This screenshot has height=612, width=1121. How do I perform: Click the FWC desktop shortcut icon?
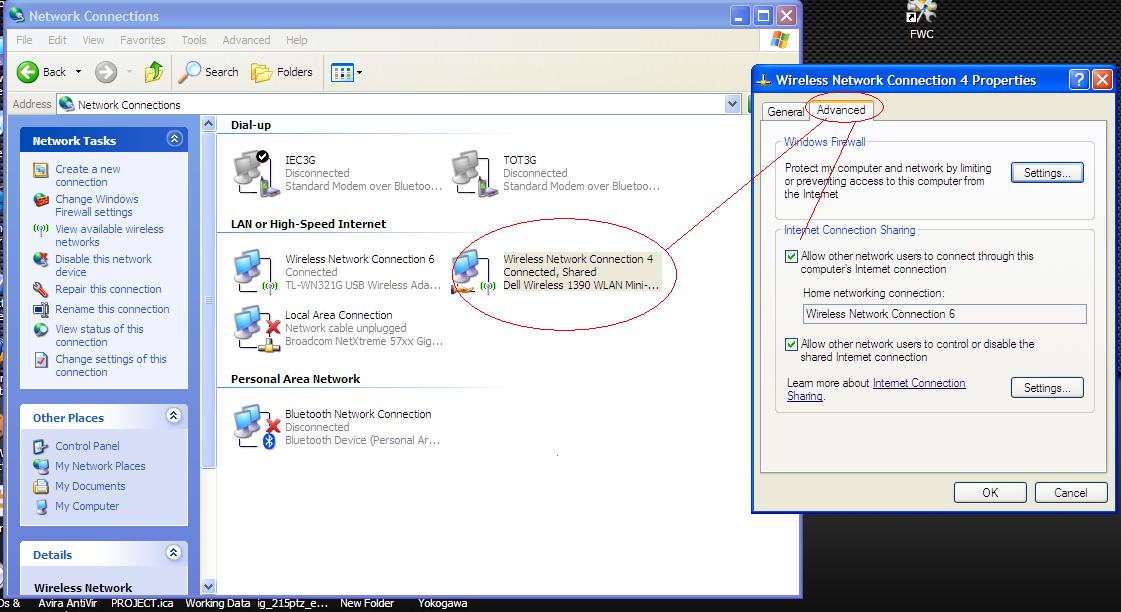[922, 12]
